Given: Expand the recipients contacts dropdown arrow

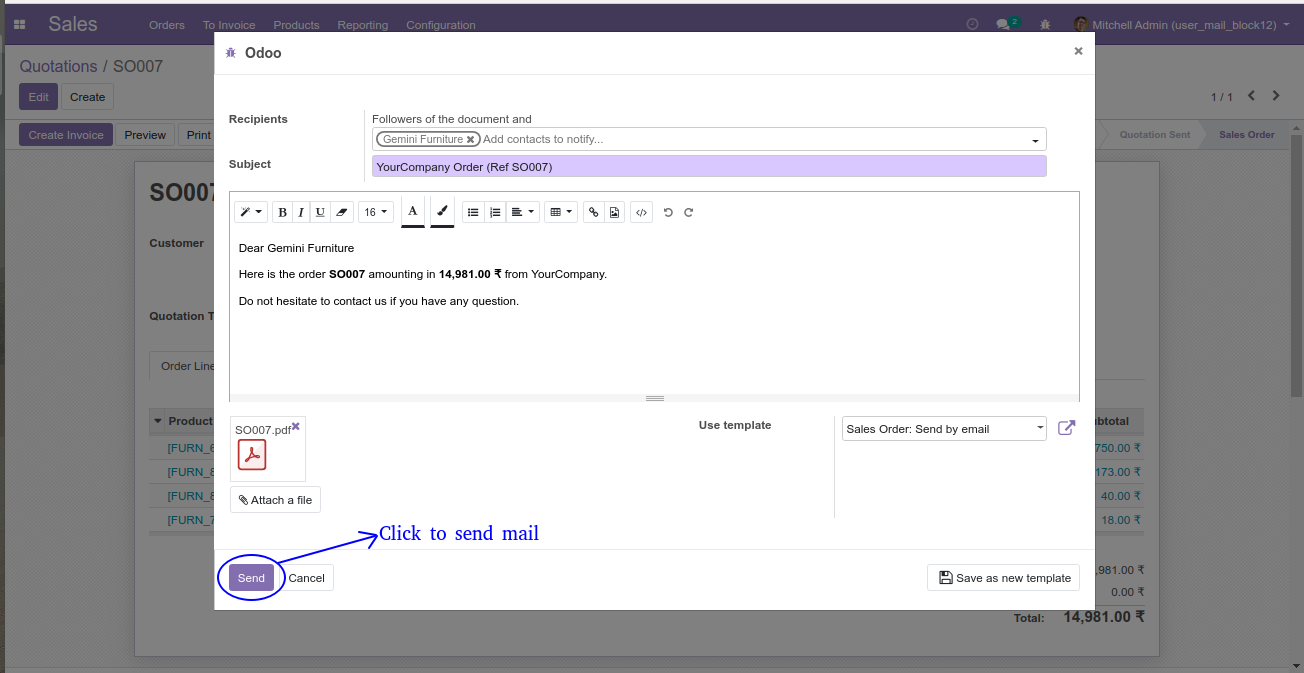Looking at the screenshot, I should pyautogui.click(x=1035, y=141).
